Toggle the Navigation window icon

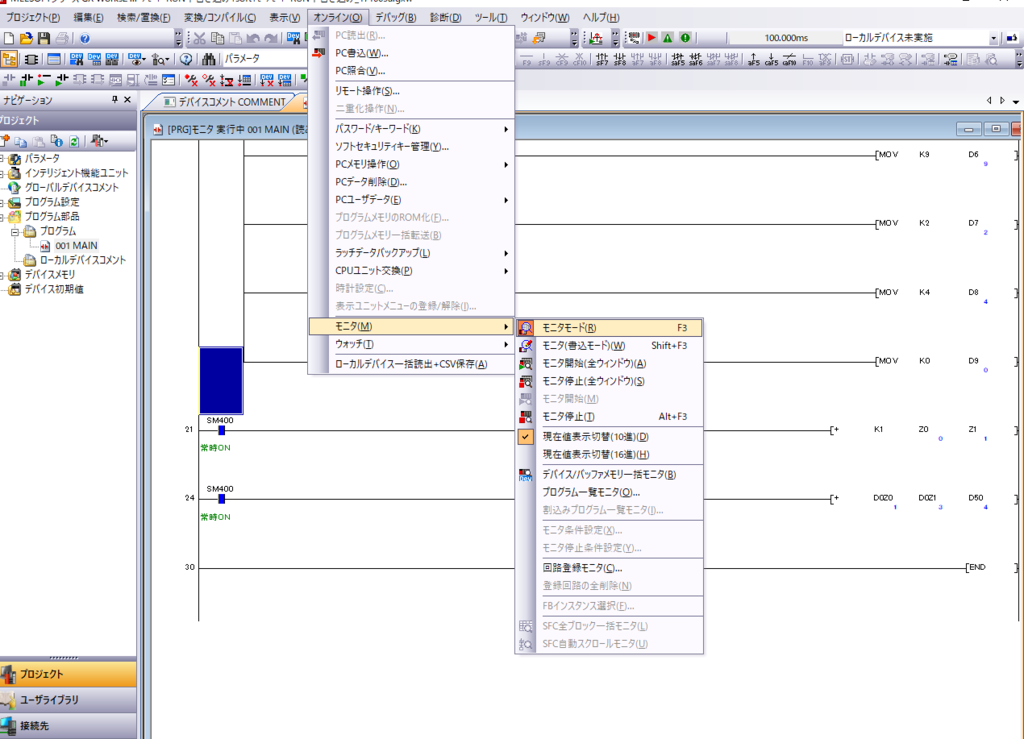[9, 59]
